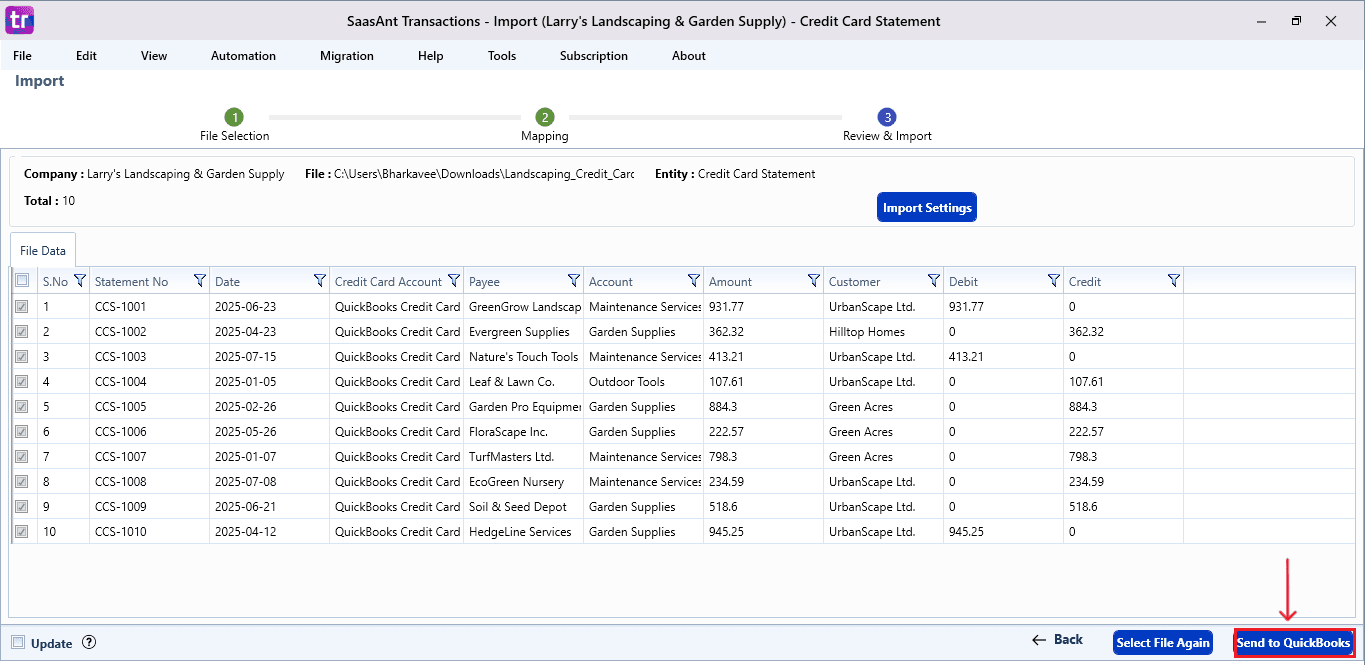Image resolution: width=1365 pixels, height=665 pixels.
Task: Click the Amount column filter icon
Action: (814, 281)
